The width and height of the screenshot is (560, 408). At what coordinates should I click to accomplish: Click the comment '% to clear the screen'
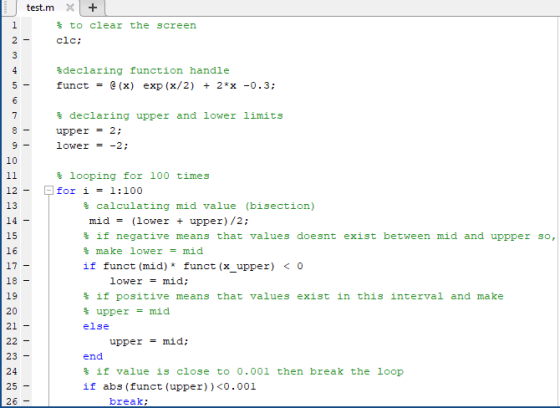point(126,25)
